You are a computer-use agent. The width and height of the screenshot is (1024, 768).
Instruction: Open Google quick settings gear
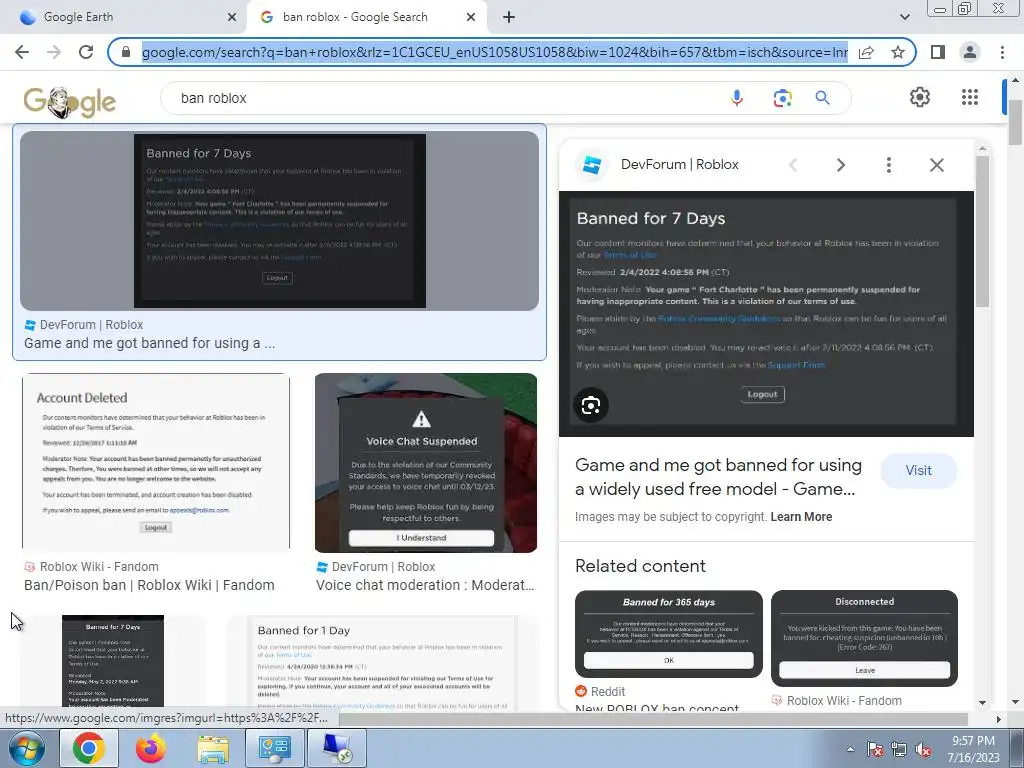920,97
